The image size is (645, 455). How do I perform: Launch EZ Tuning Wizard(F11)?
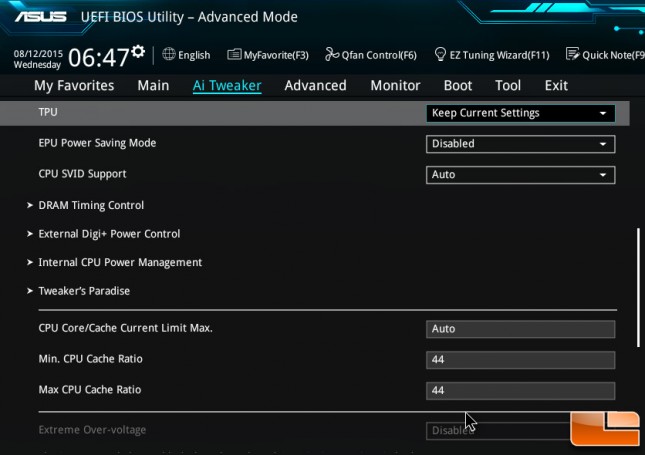(x=492, y=55)
